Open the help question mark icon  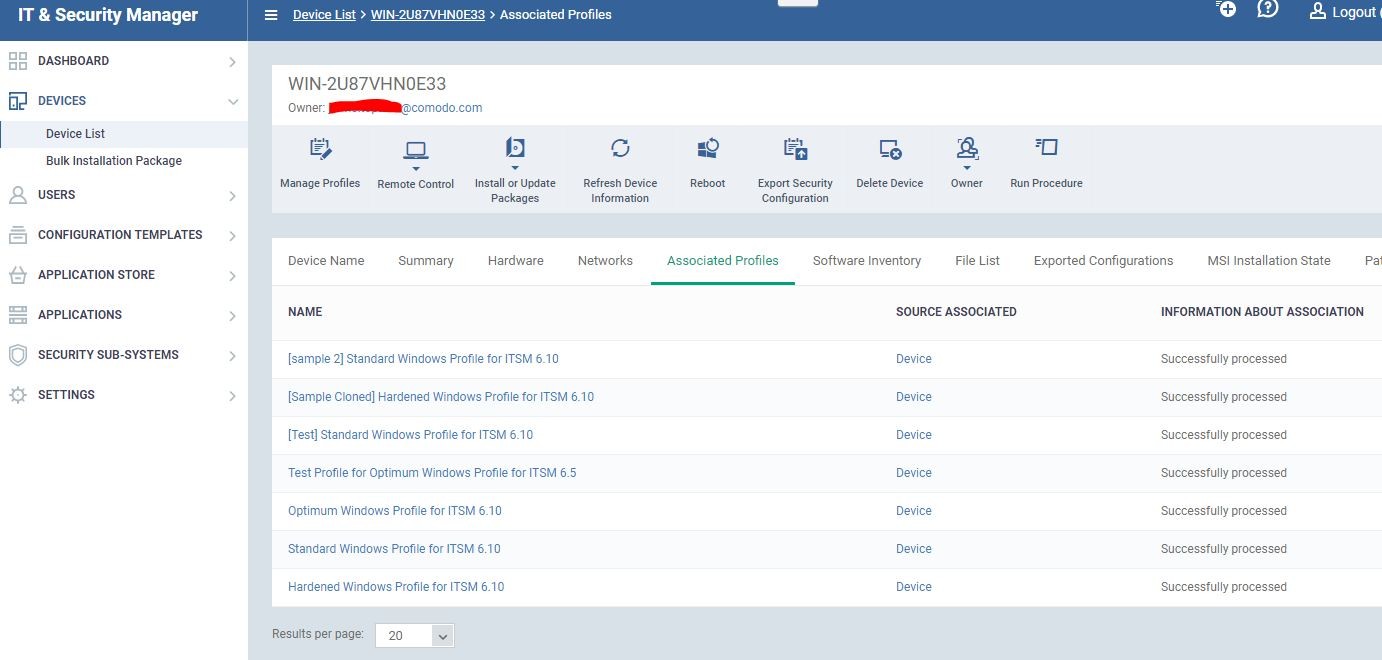pos(1268,9)
